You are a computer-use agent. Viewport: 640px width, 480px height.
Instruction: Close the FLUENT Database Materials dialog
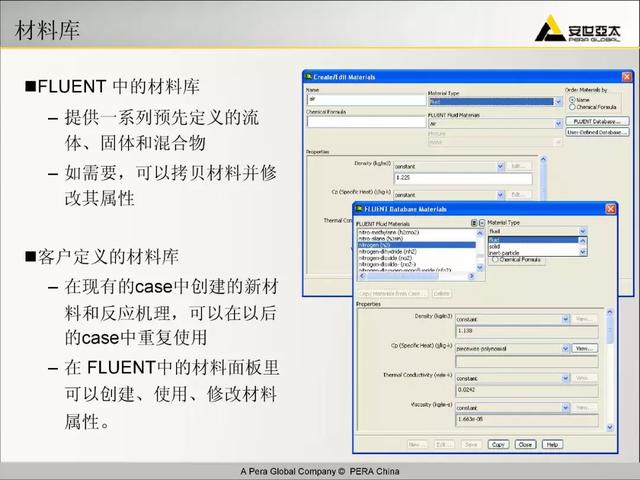pyautogui.click(x=611, y=209)
